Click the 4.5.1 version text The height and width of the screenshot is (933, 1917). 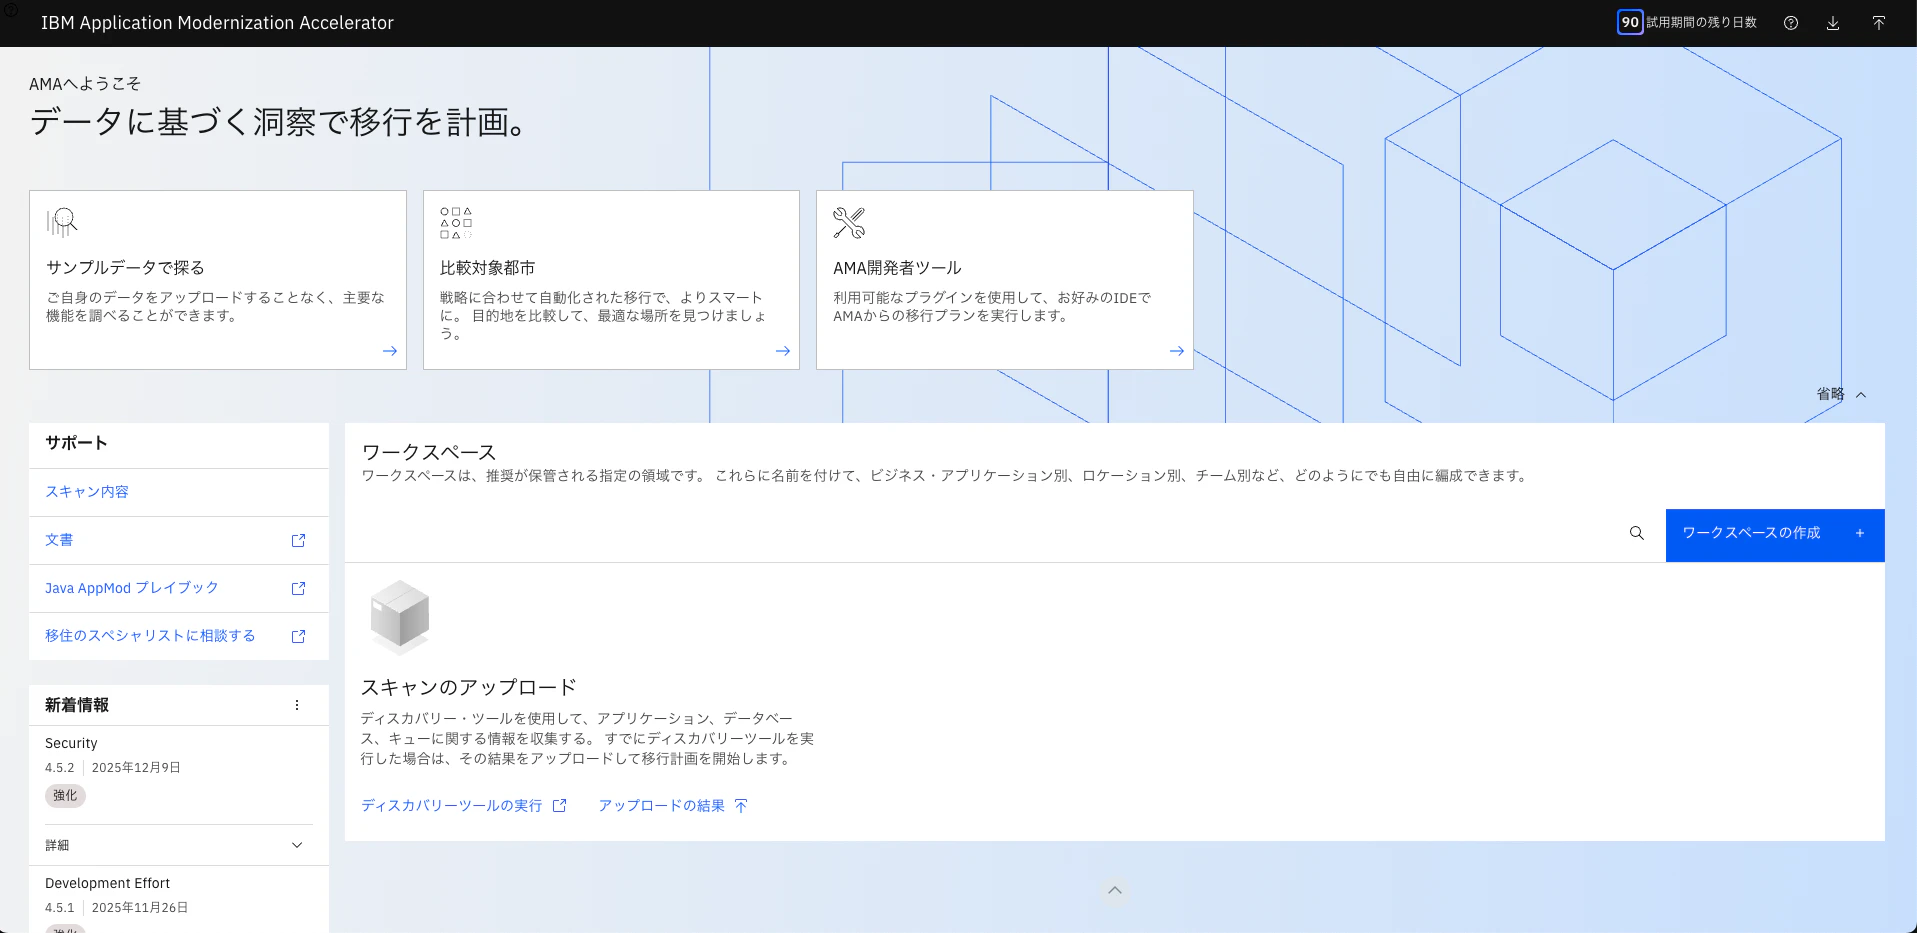[59, 908]
